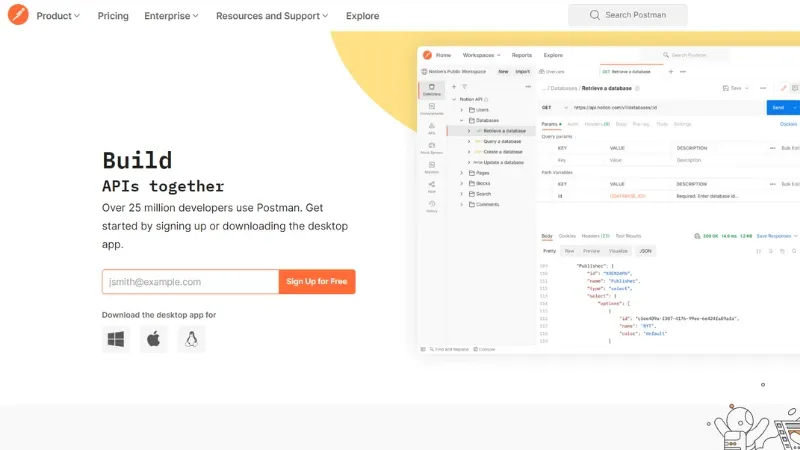800x450 pixels.
Task: Click Explore in the app preview top bar
Action: pos(553,55)
